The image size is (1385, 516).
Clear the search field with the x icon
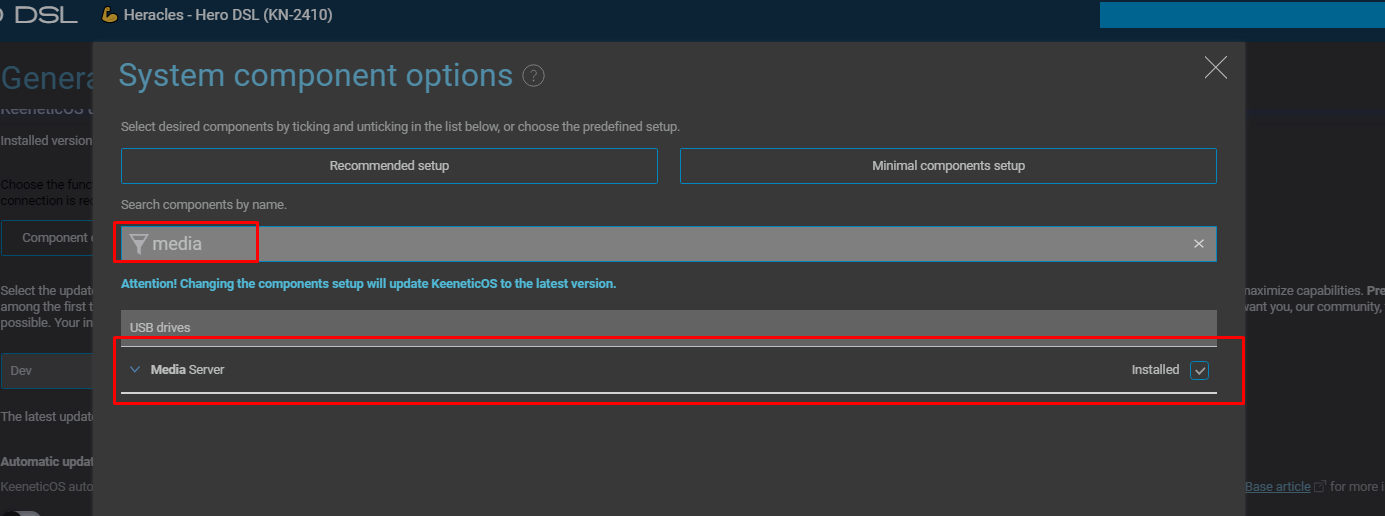[x=1199, y=244]
